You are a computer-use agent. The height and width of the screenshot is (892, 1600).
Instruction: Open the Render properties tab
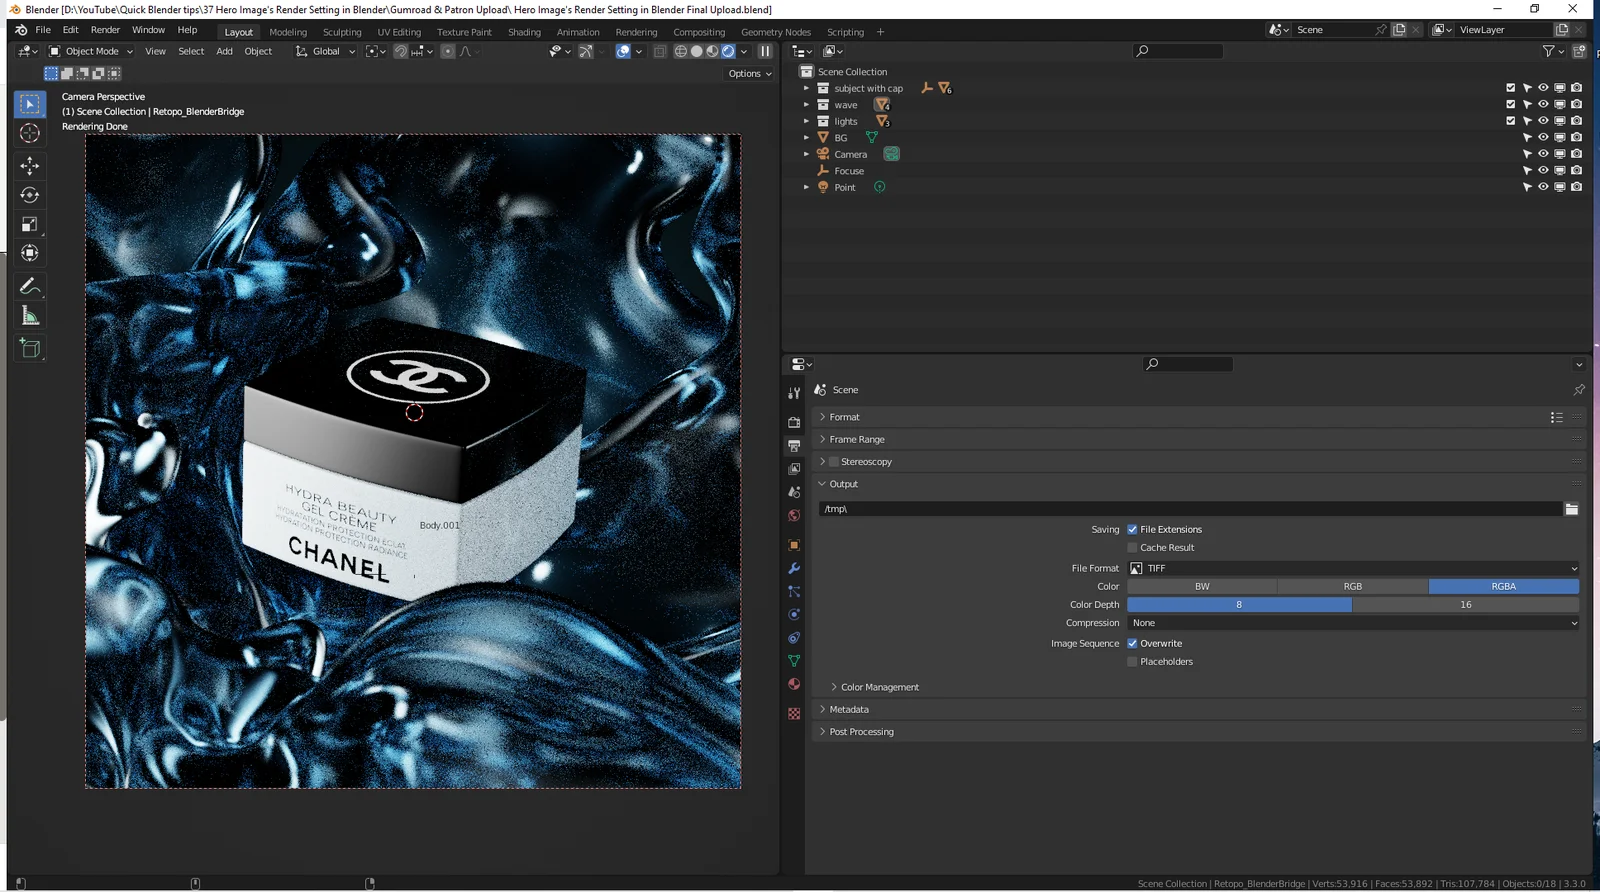pyautogui.click(x=794, y=422)
